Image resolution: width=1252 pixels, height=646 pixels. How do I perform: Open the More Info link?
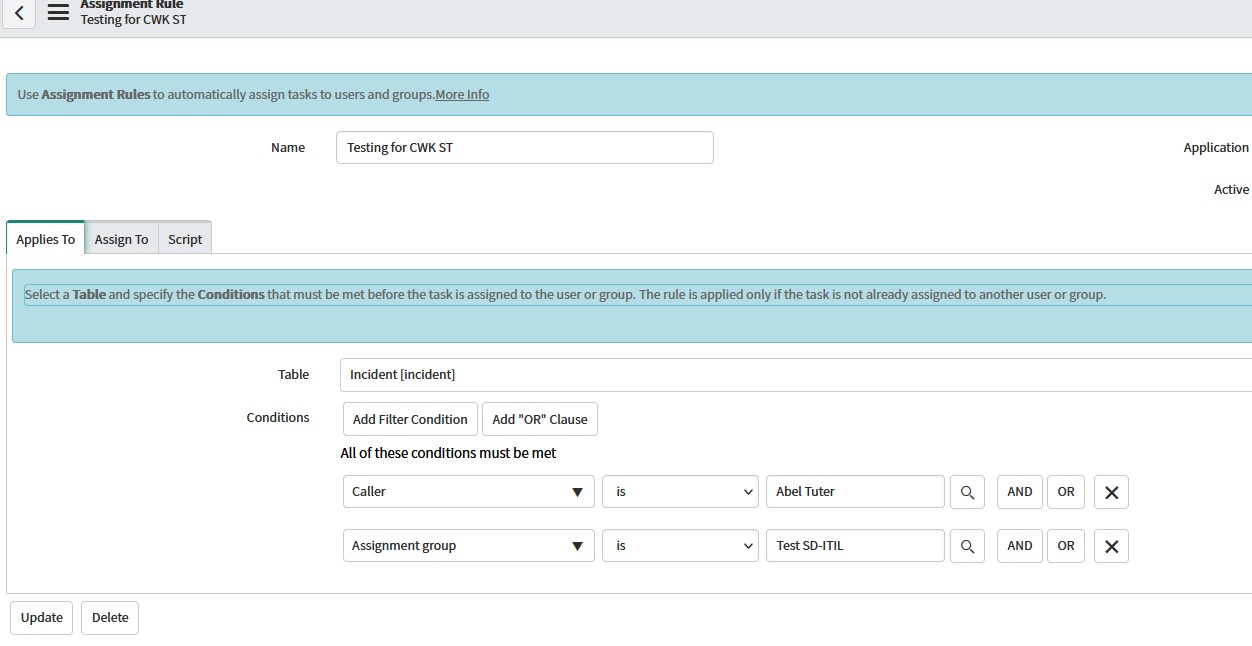462,95
